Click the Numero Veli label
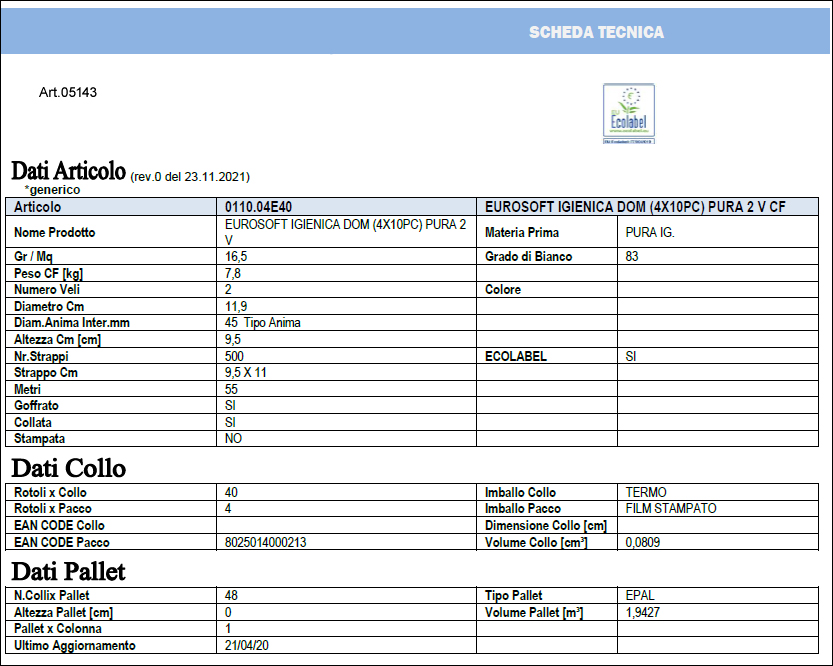This screenshot has height=666, width=833. [47, 289]
